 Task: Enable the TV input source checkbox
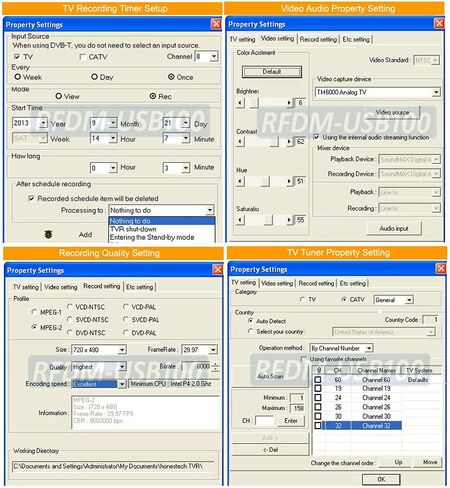(17, 57)
